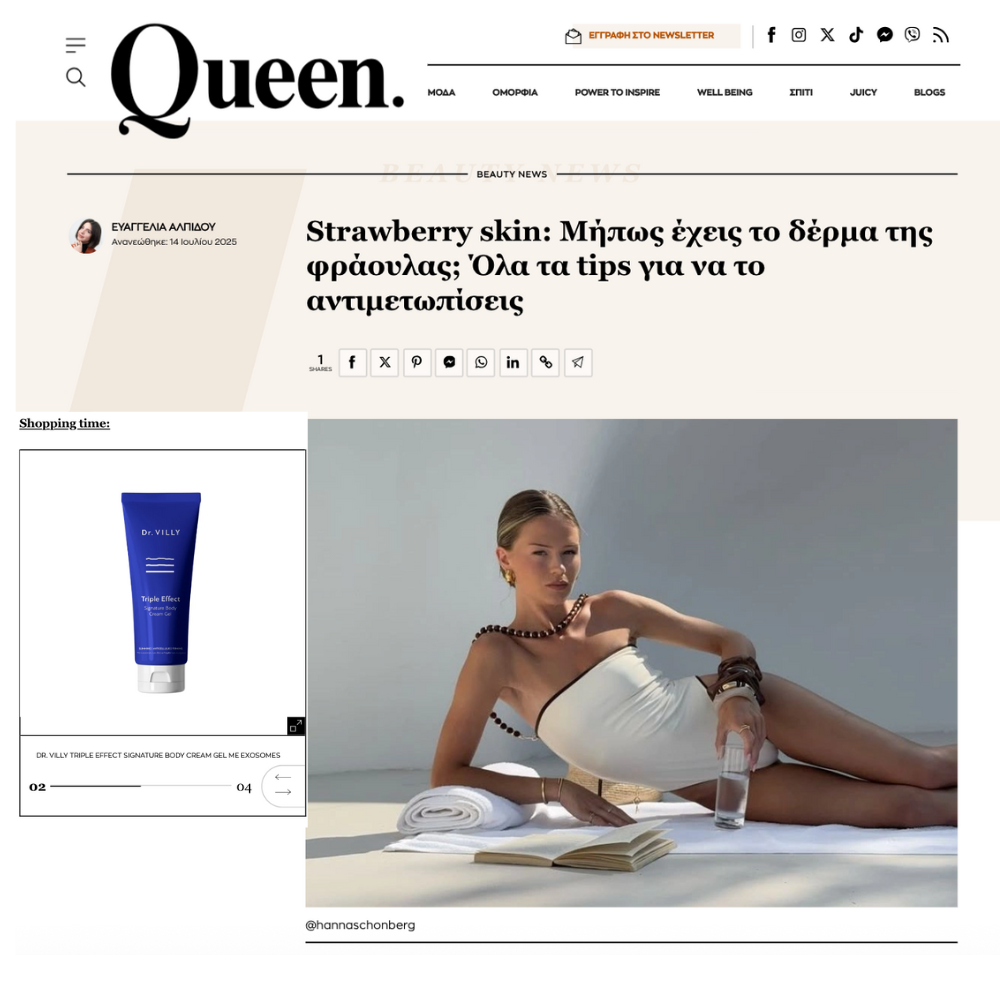
Task: Click the search magnifier icon
Action: [x=75, y=77]
